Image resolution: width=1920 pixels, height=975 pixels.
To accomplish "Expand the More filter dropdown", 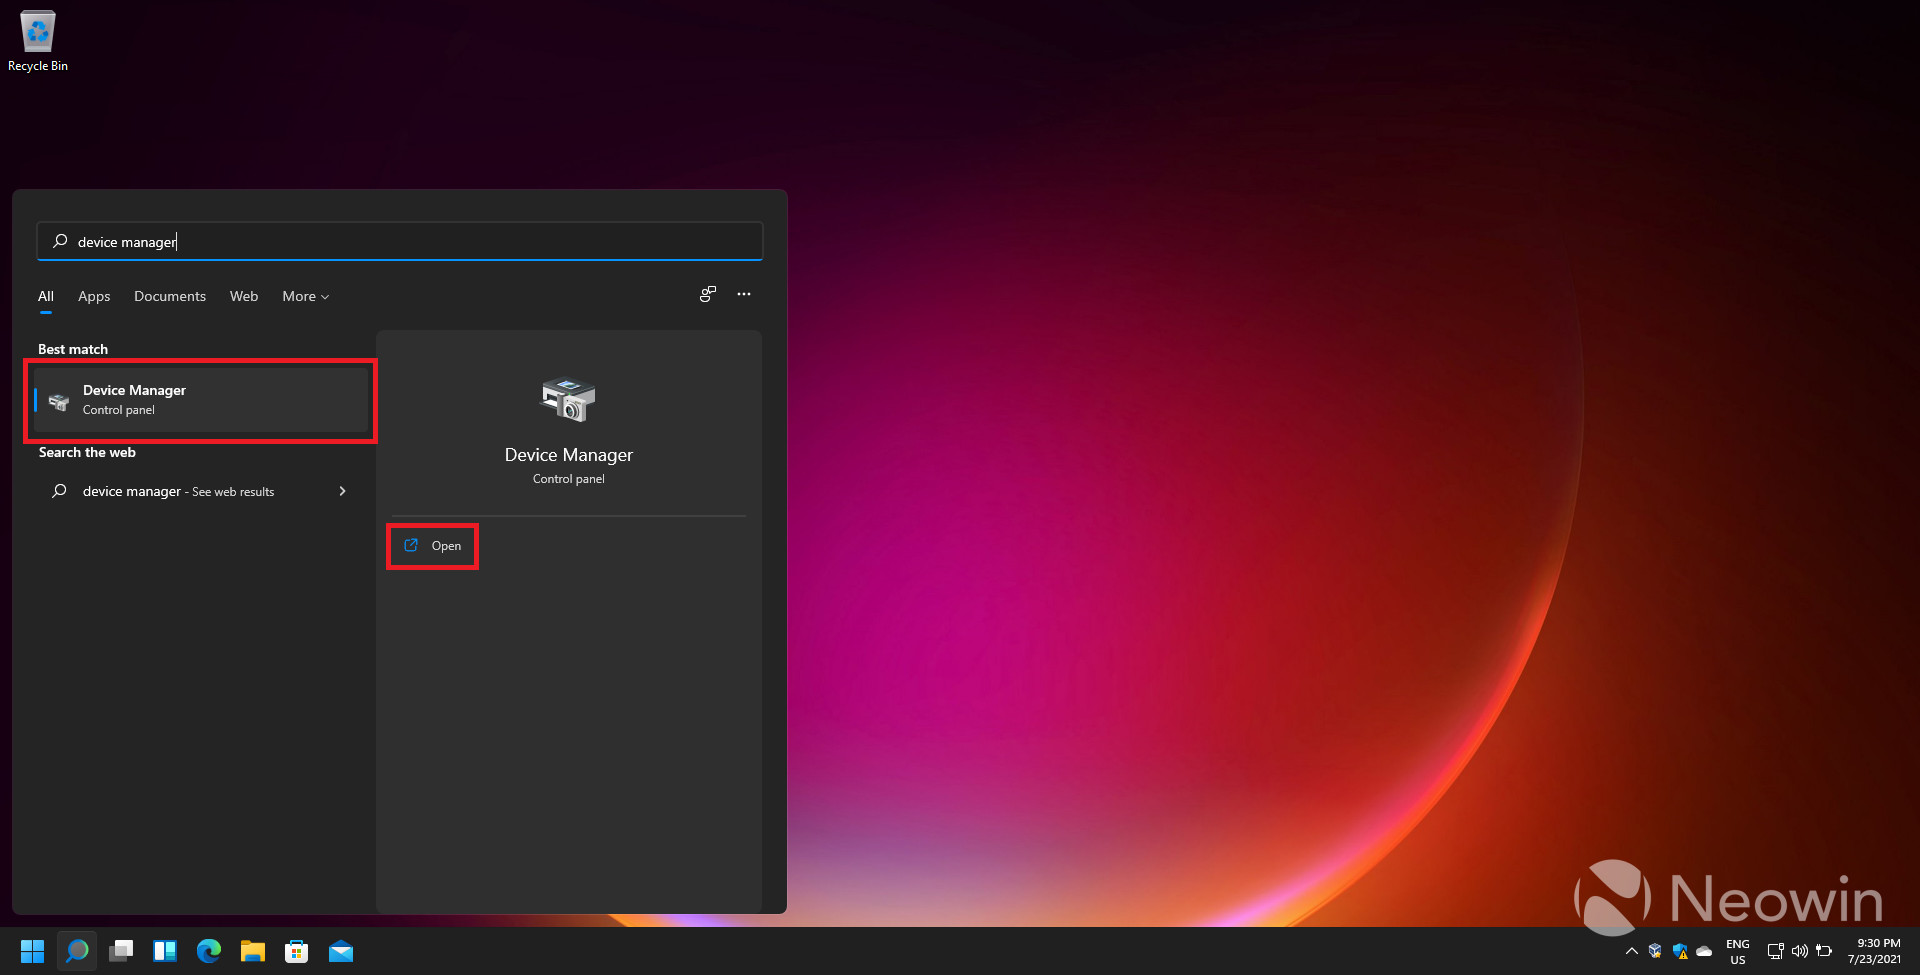I will click(x=305, y=296).
